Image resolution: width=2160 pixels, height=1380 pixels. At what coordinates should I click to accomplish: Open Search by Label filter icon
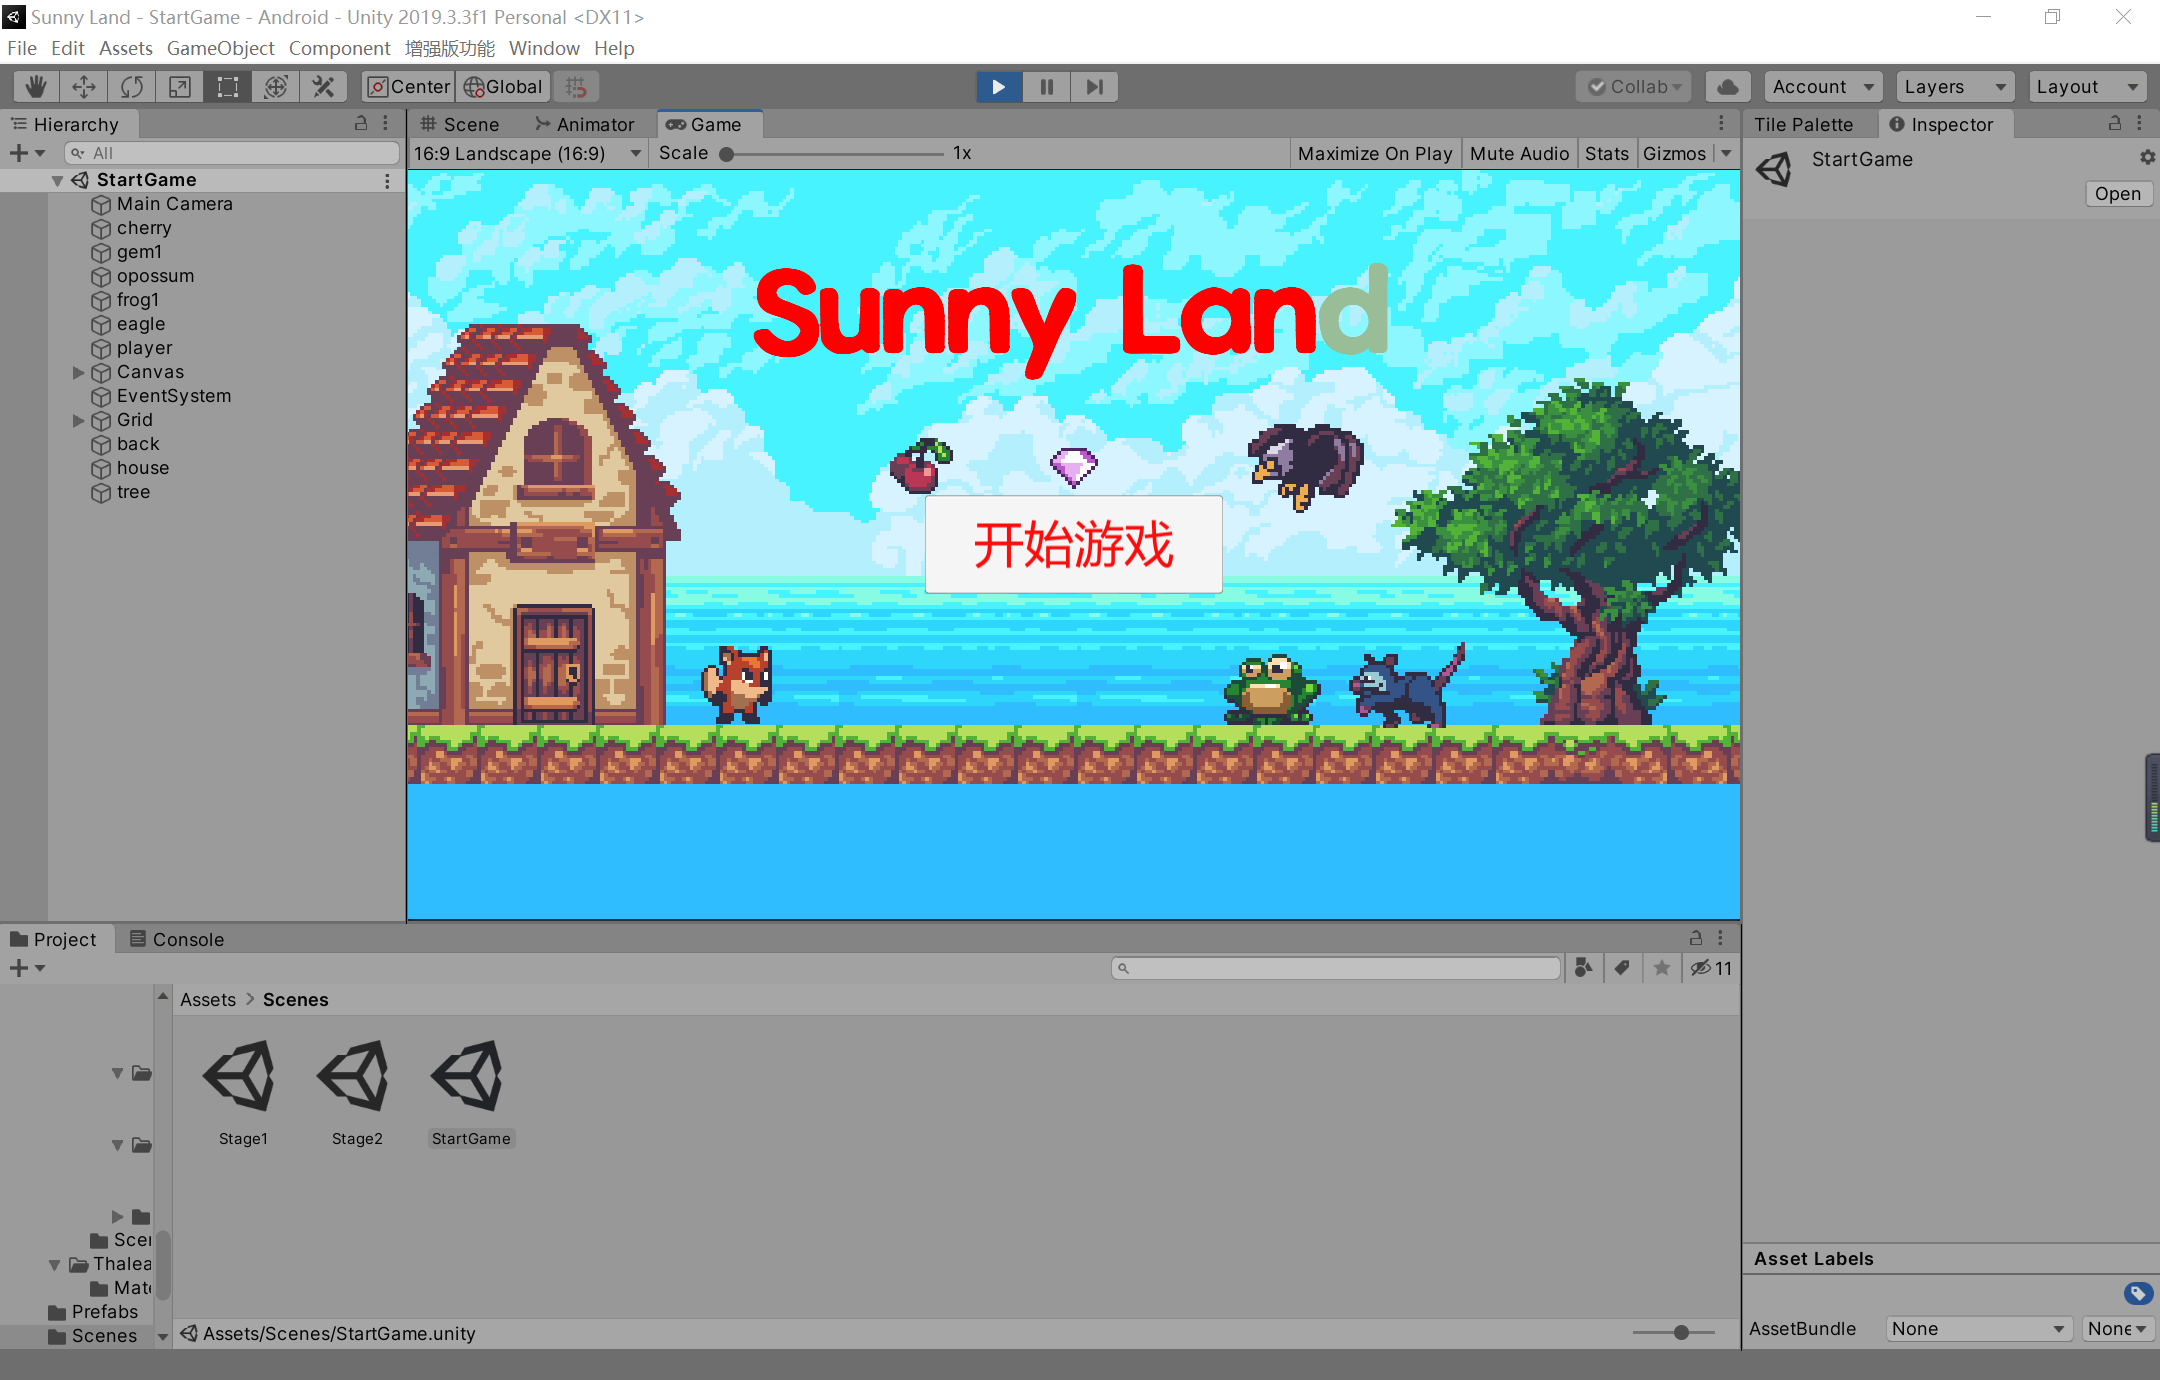1622,968
